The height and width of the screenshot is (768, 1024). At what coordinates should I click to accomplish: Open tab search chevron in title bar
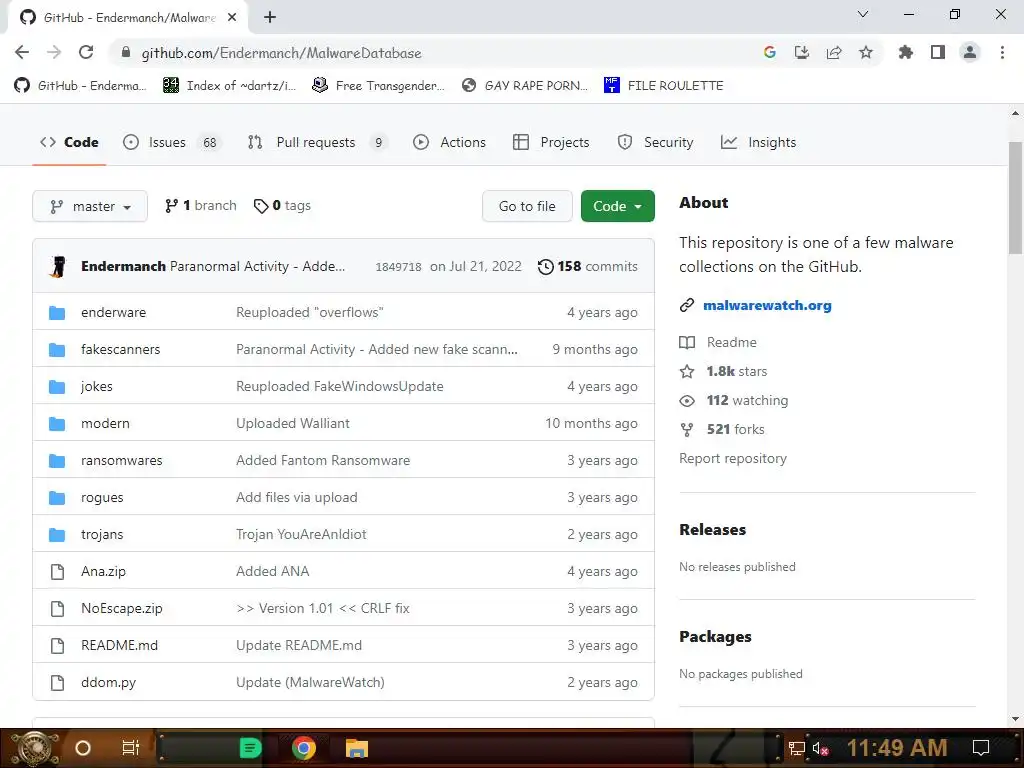click(863, 14)
